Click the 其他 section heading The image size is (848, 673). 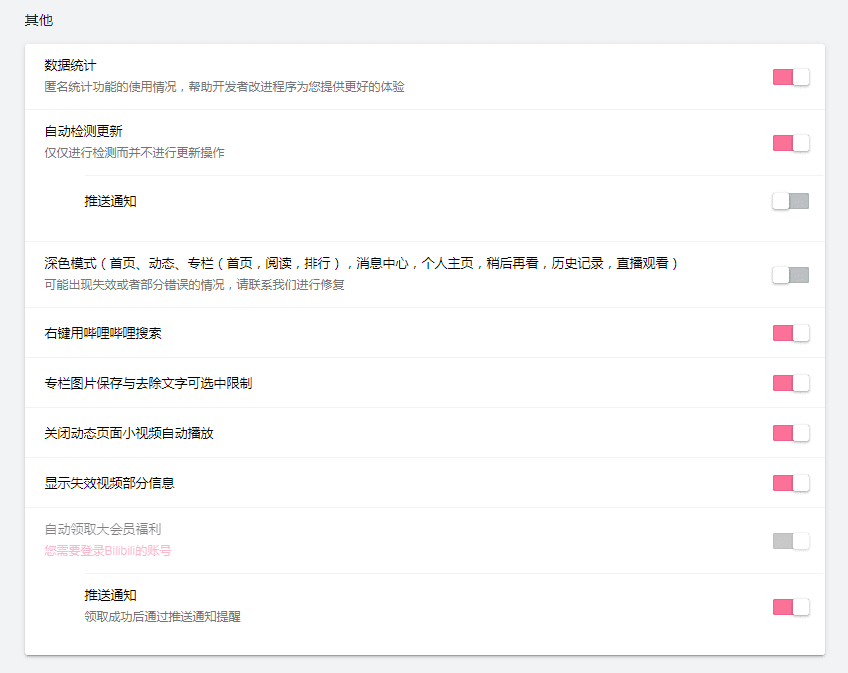click(x=38, y=19)
